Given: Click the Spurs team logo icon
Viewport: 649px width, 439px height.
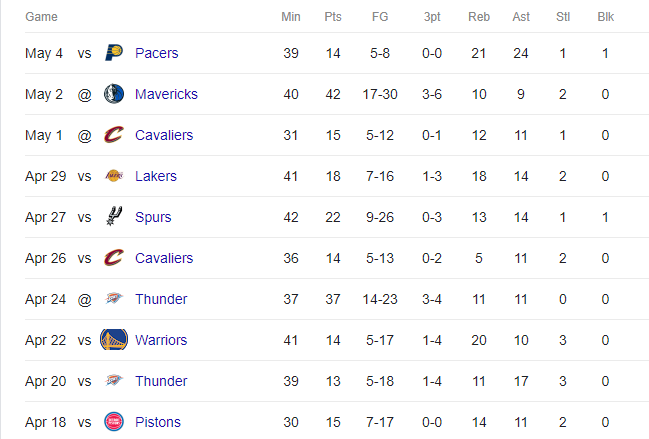Looking at the screenshot, I should (x=114, y=216).
